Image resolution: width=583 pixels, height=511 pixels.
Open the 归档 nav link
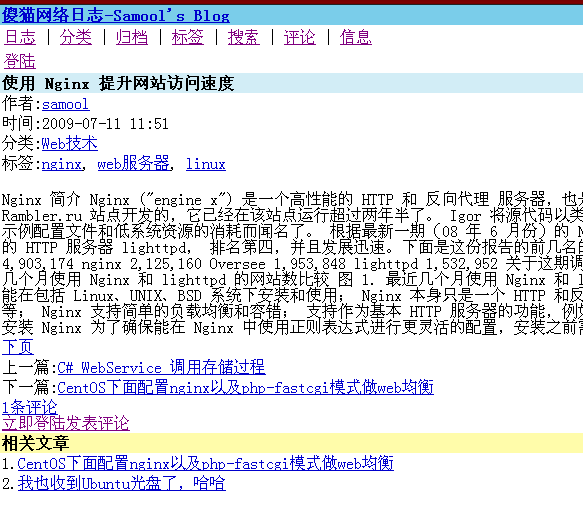coord(132,37)
